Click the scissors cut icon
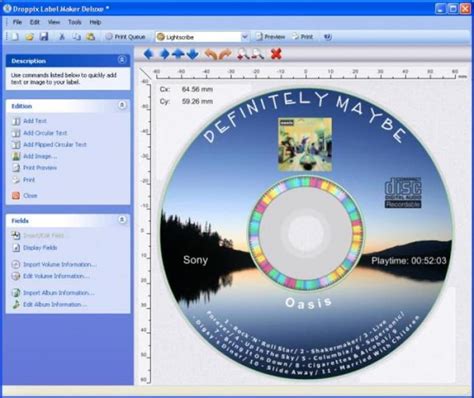This screenshot has width=474, height=398. click(x=62, y=37)
